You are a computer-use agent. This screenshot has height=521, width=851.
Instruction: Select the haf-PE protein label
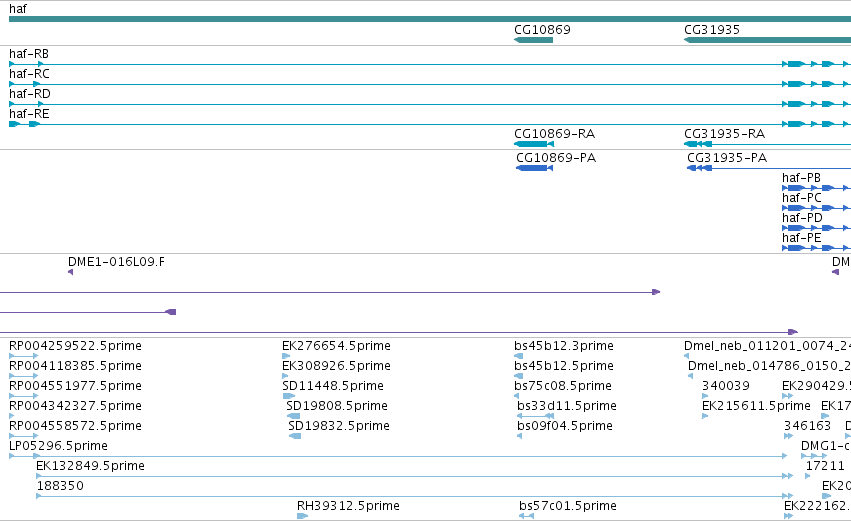[802, 238]
